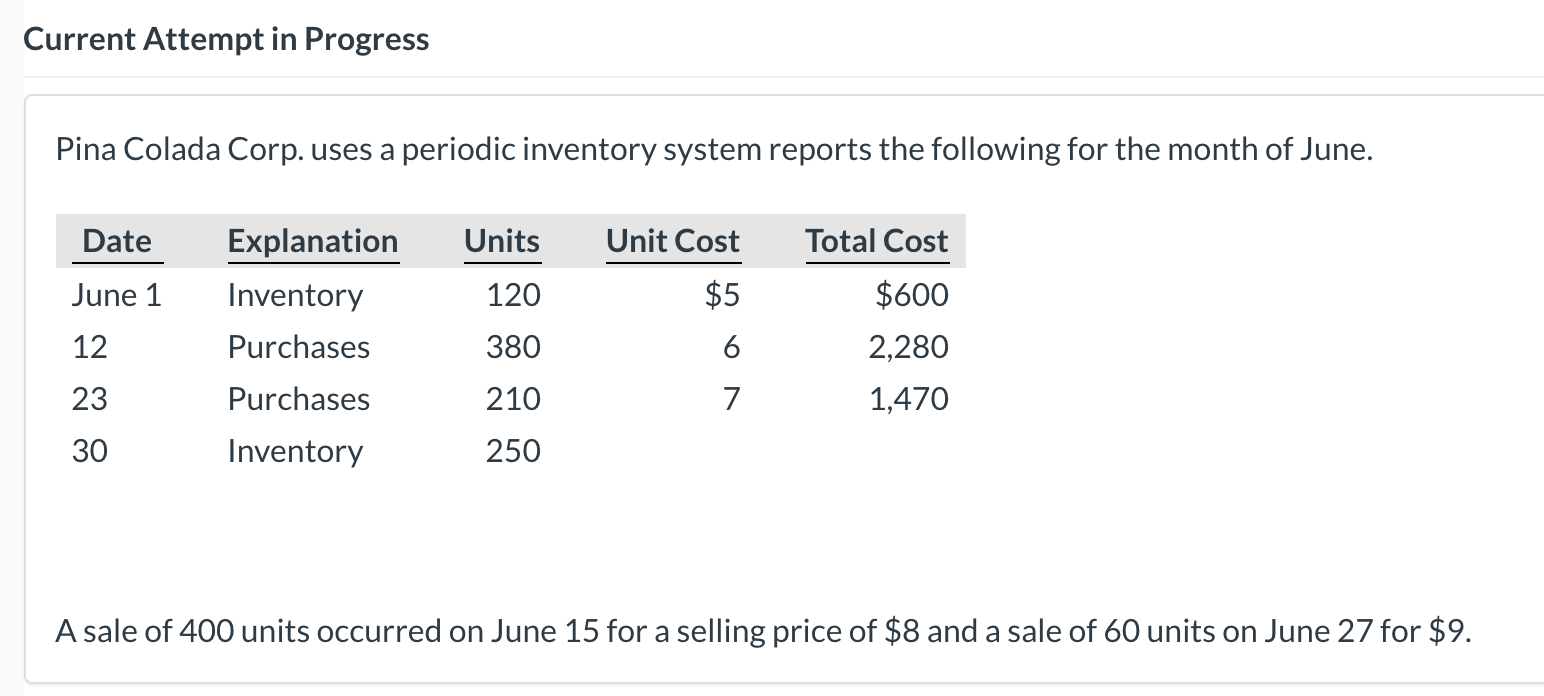
Task: Select the Date column header
Action: tap(117, 241)
